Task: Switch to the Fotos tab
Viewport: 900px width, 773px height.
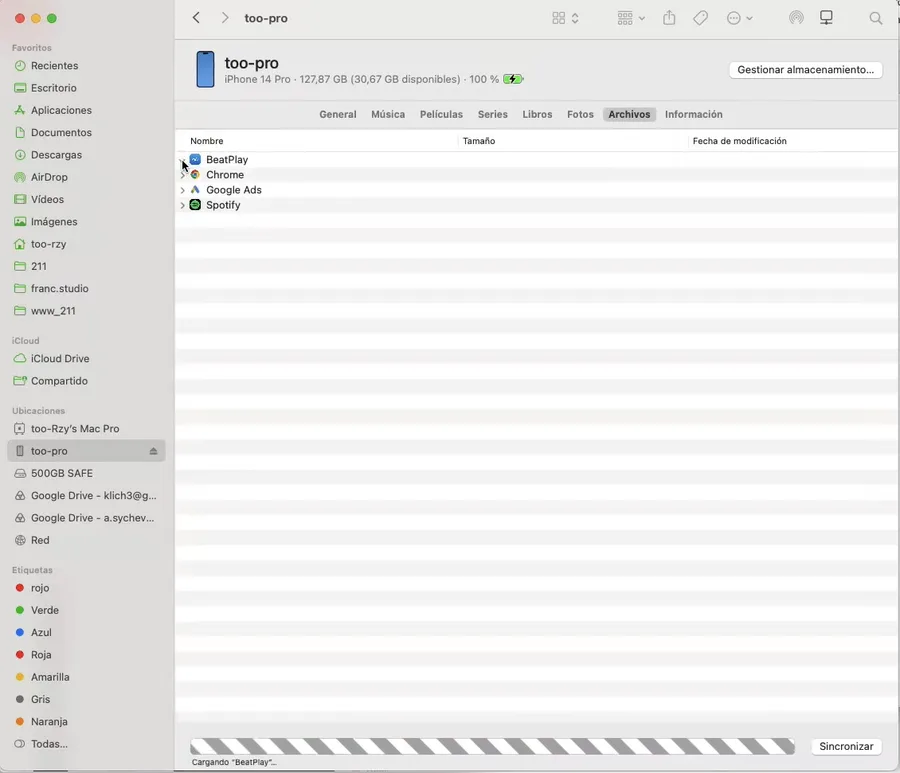Action: coord(580,114)
